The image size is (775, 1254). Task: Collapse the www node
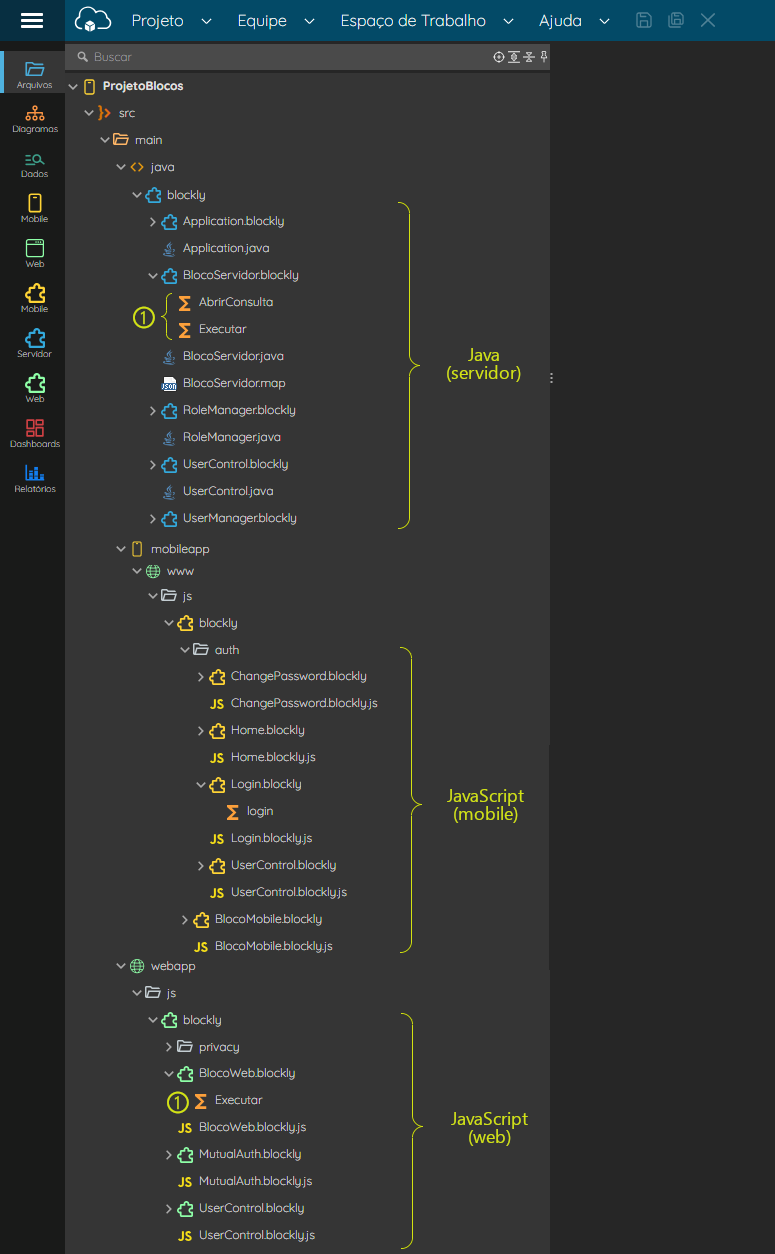click(x=137, y=571)
